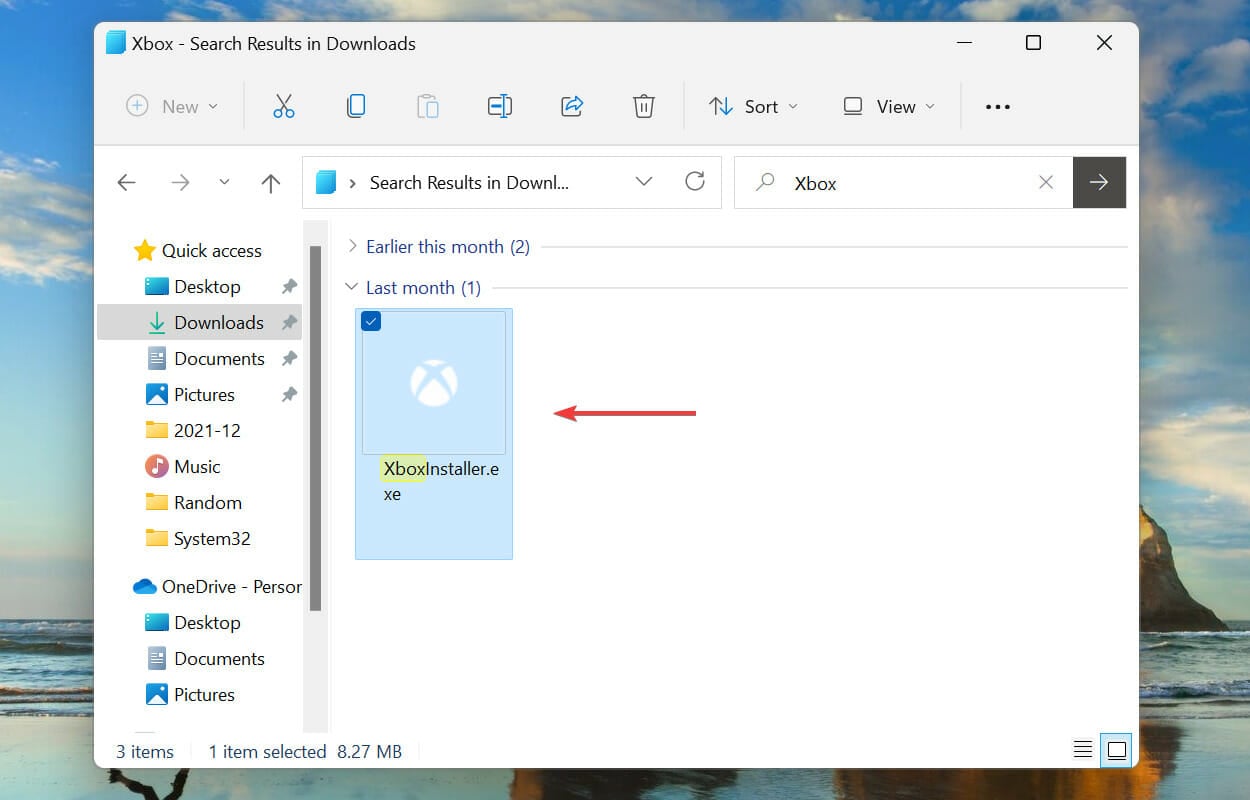
Task: Go forward with the right arrow
Action: pyautogui.click(x=180, y=182)
